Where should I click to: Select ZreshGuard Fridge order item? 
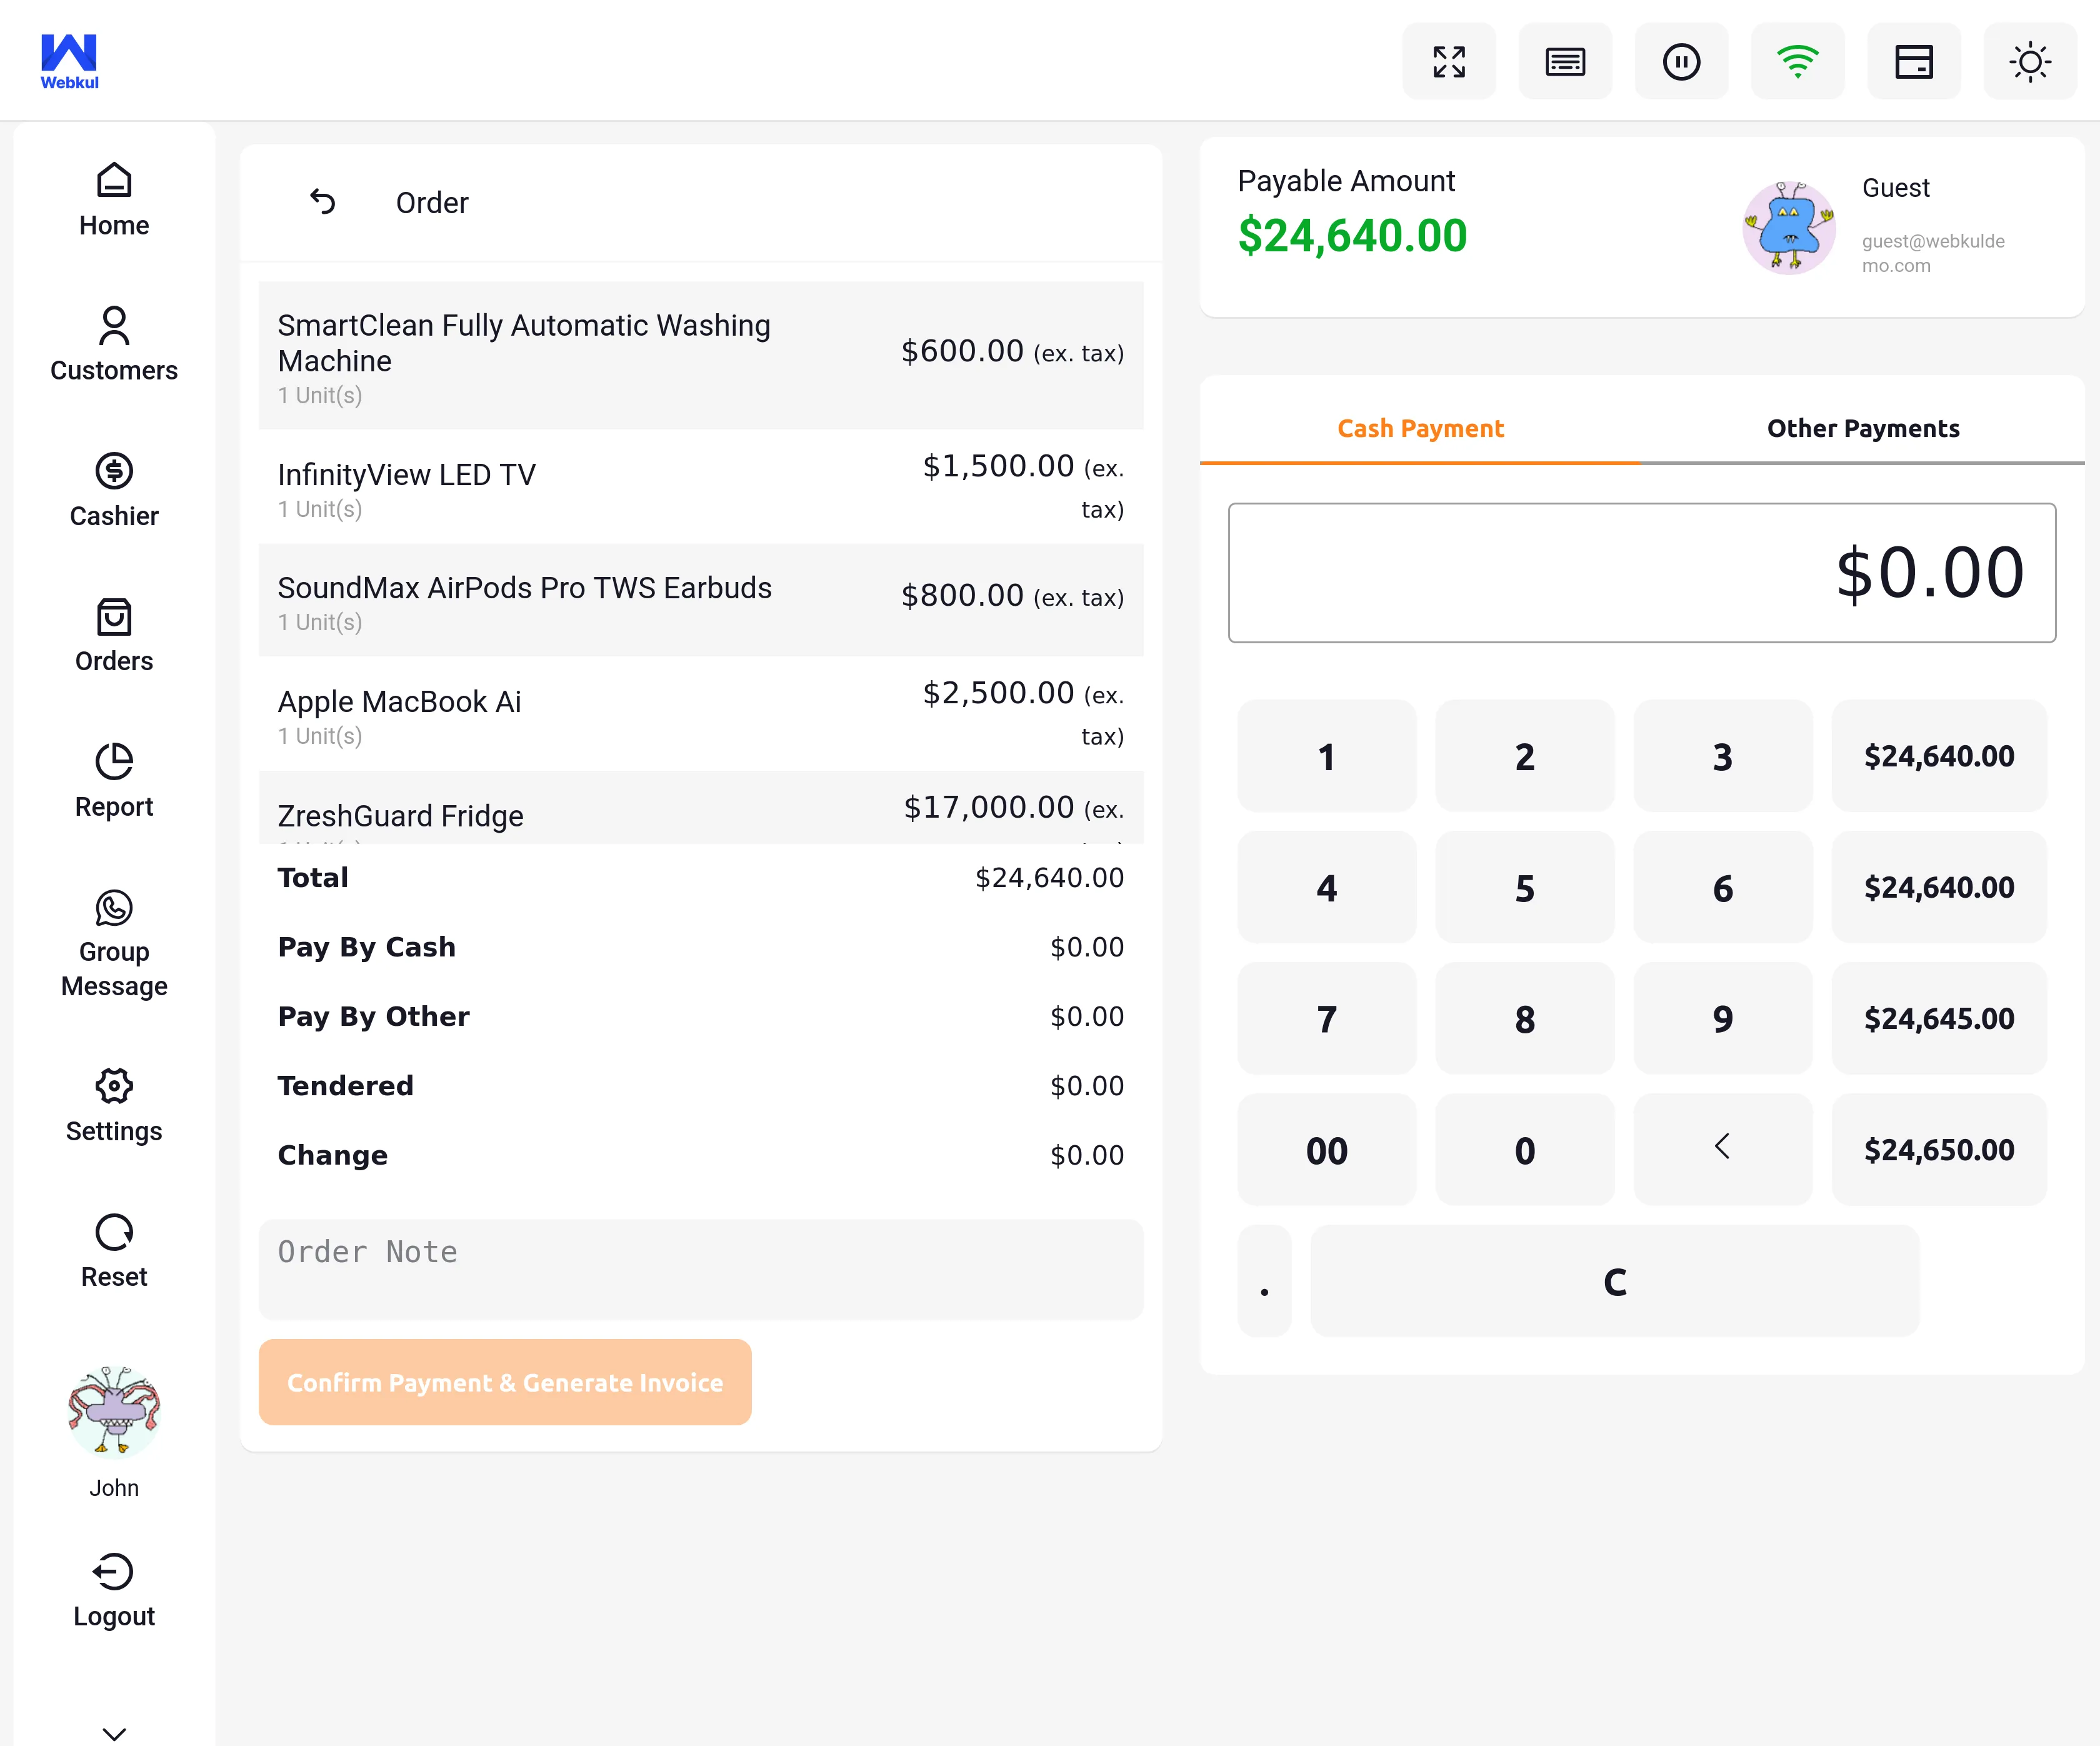click(x=701, y=808)
